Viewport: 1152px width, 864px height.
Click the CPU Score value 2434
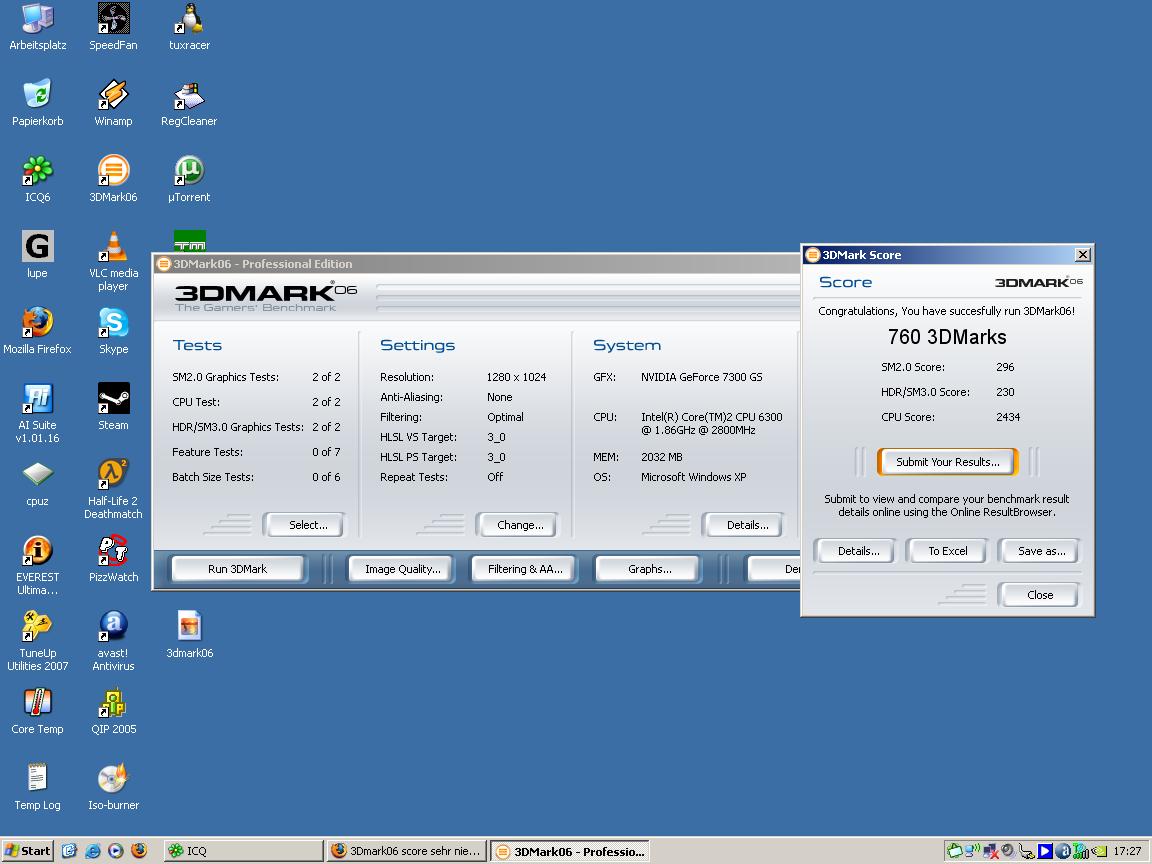[1008, 417]
